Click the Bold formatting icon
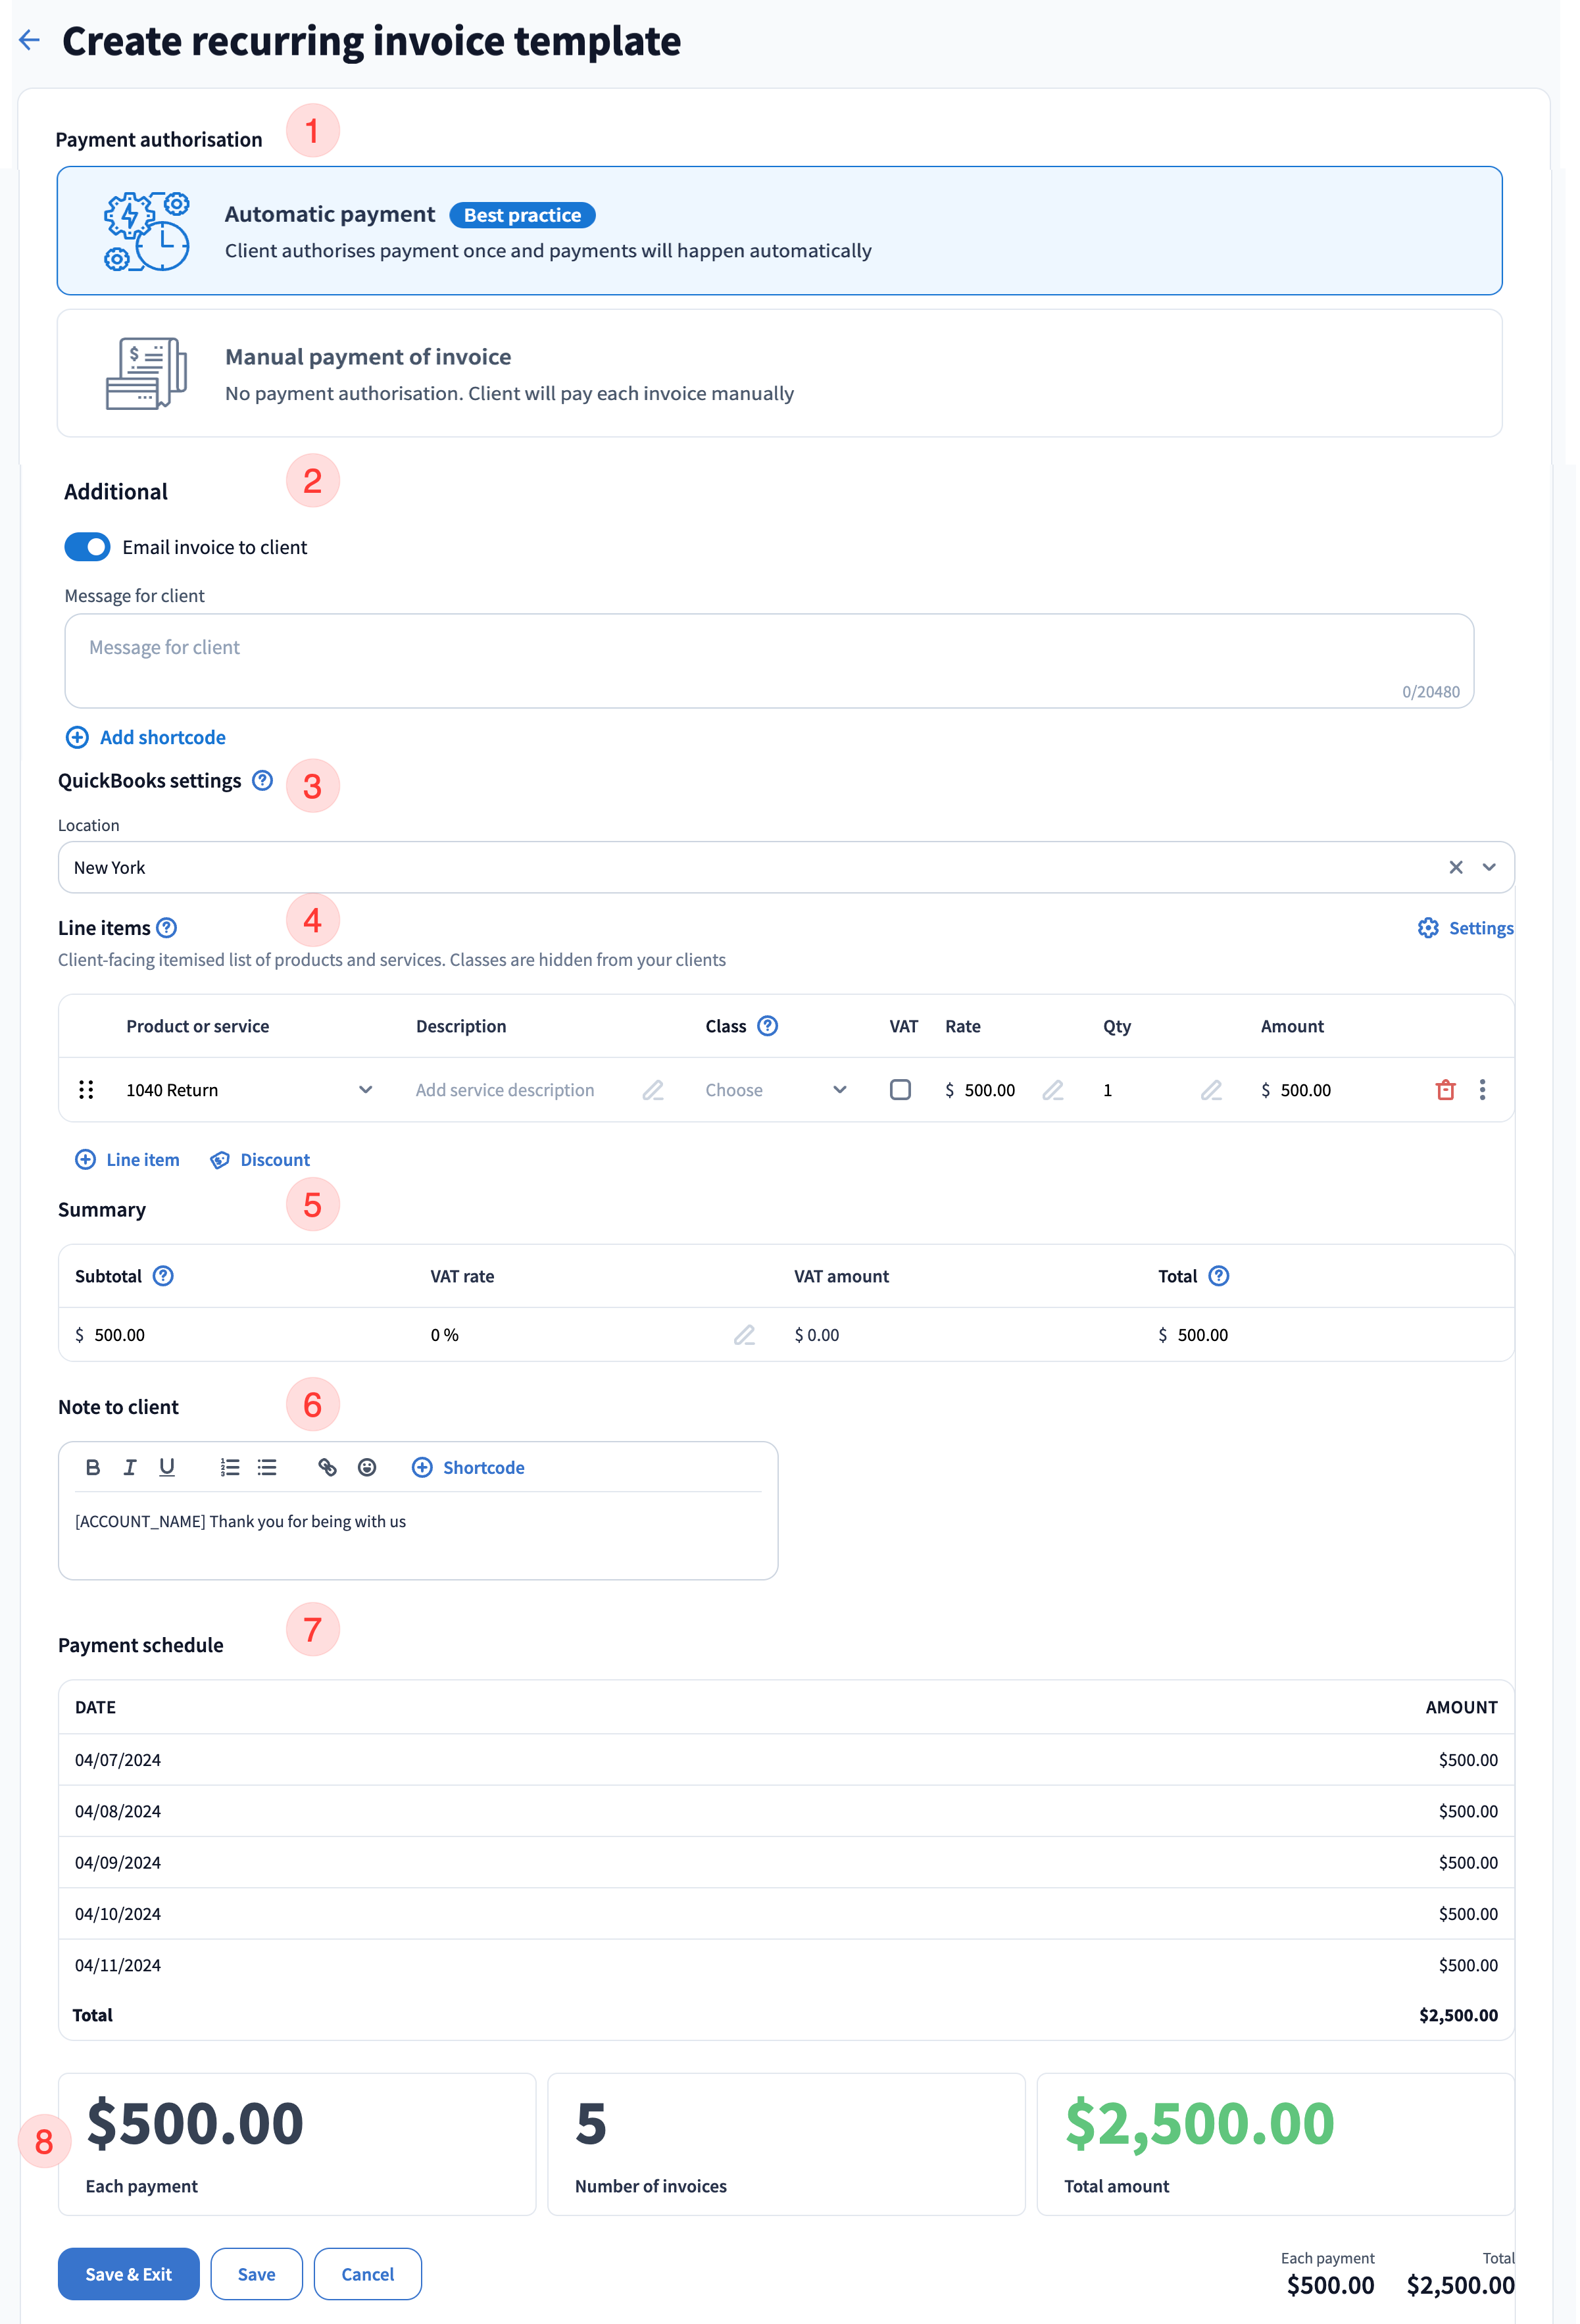 coord(93,1467)
